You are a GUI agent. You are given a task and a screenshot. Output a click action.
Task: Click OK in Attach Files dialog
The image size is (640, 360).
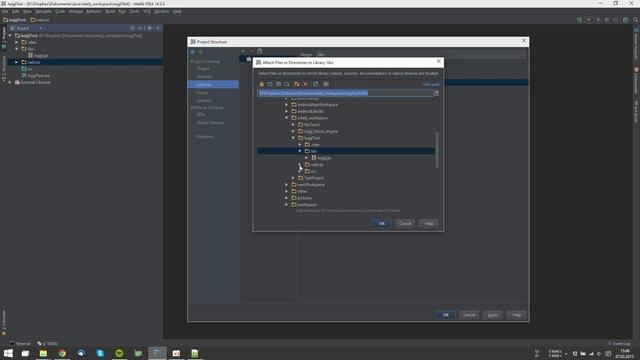[382, 224]
